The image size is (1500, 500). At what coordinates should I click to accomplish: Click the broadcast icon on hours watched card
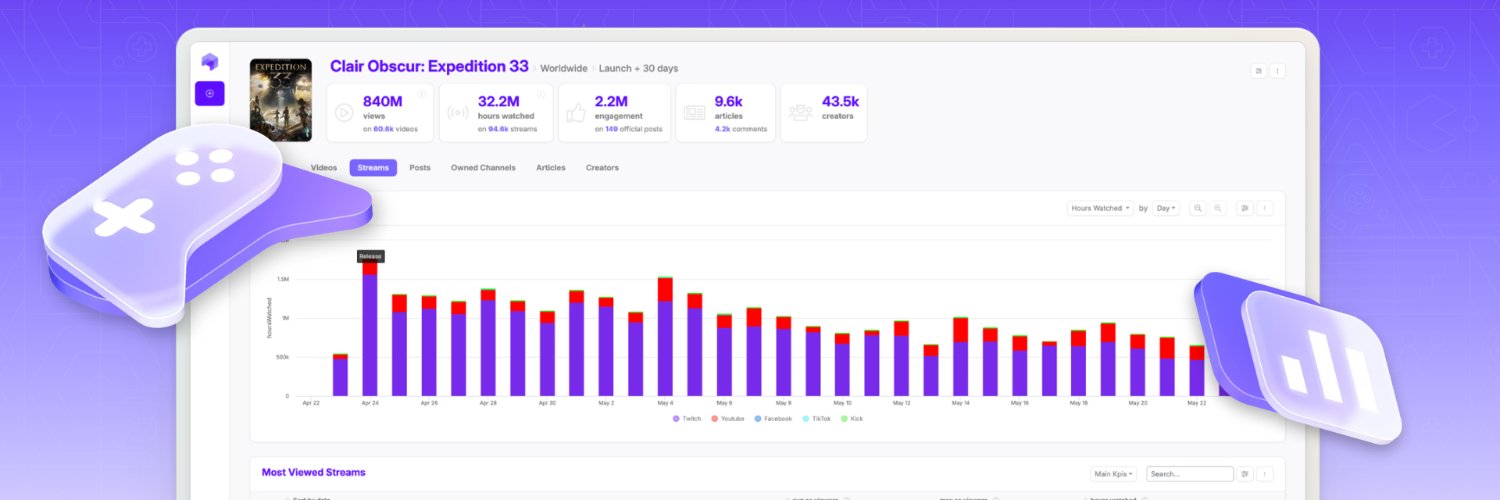459,112
